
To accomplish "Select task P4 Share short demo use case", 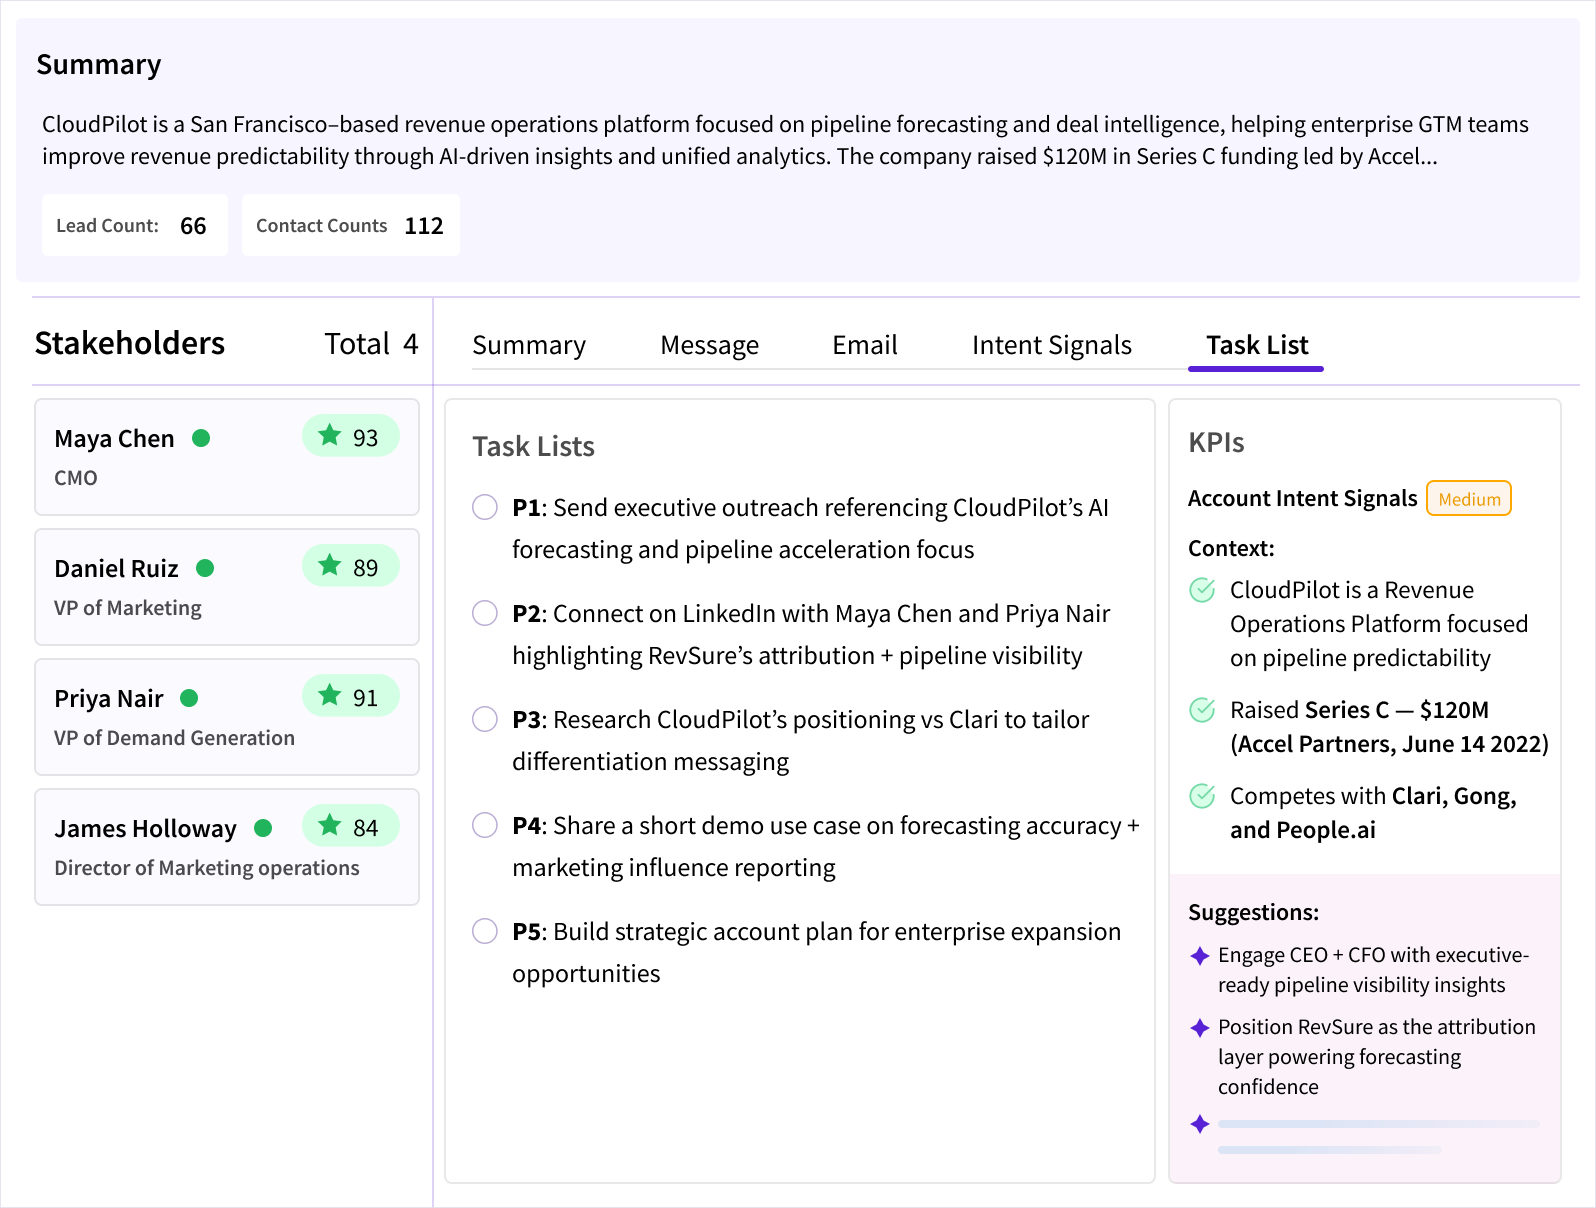I will [485, 825].
